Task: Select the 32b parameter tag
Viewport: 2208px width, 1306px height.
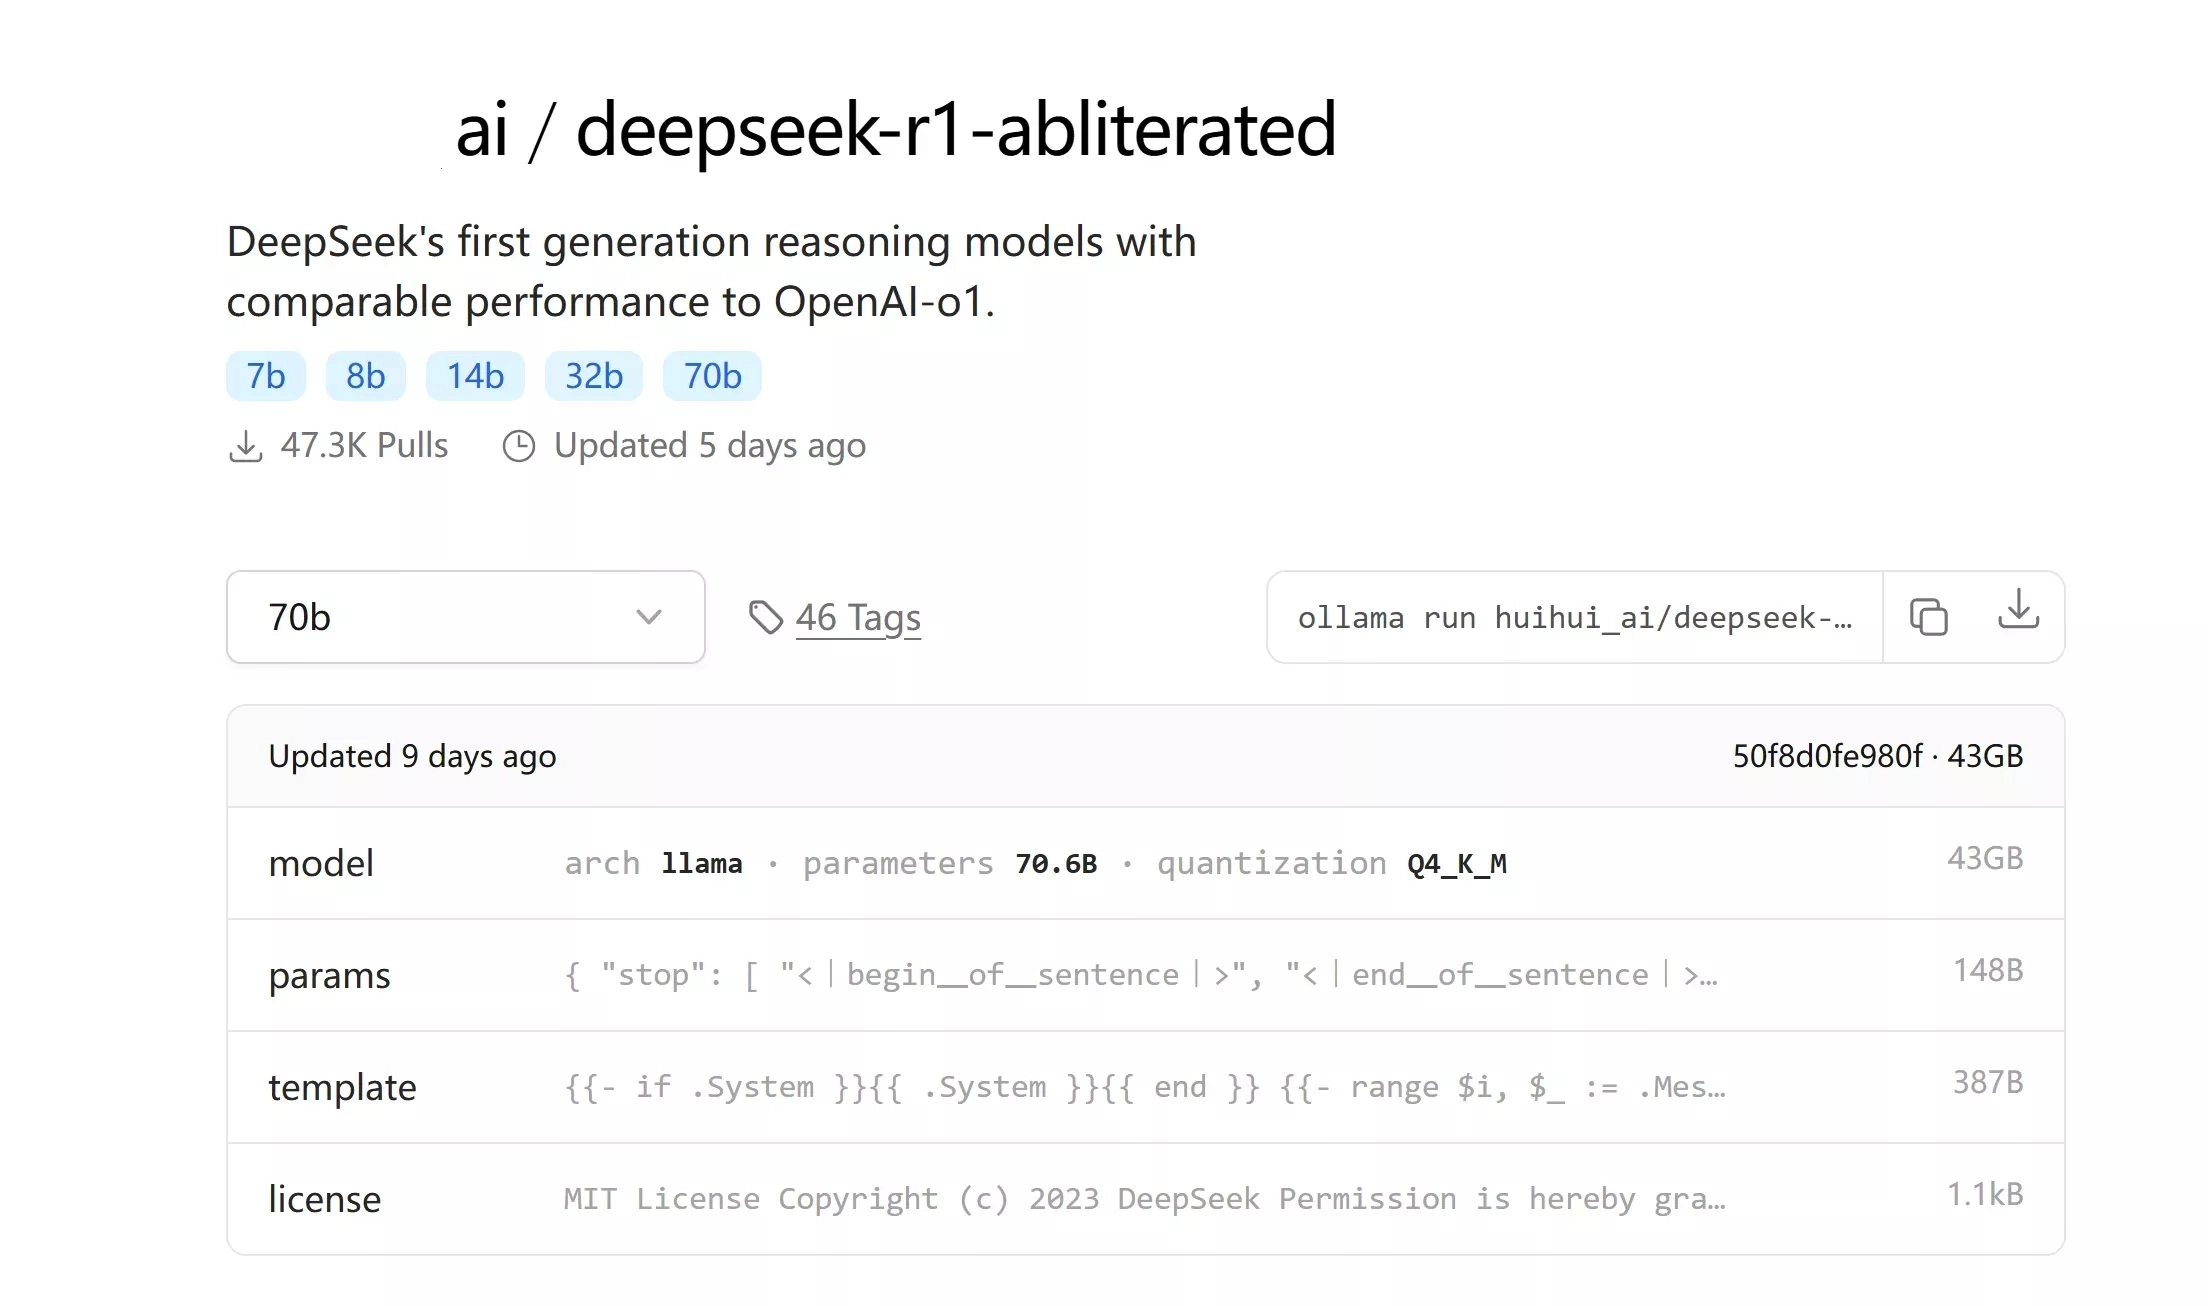Action: (x=593, y=376)
